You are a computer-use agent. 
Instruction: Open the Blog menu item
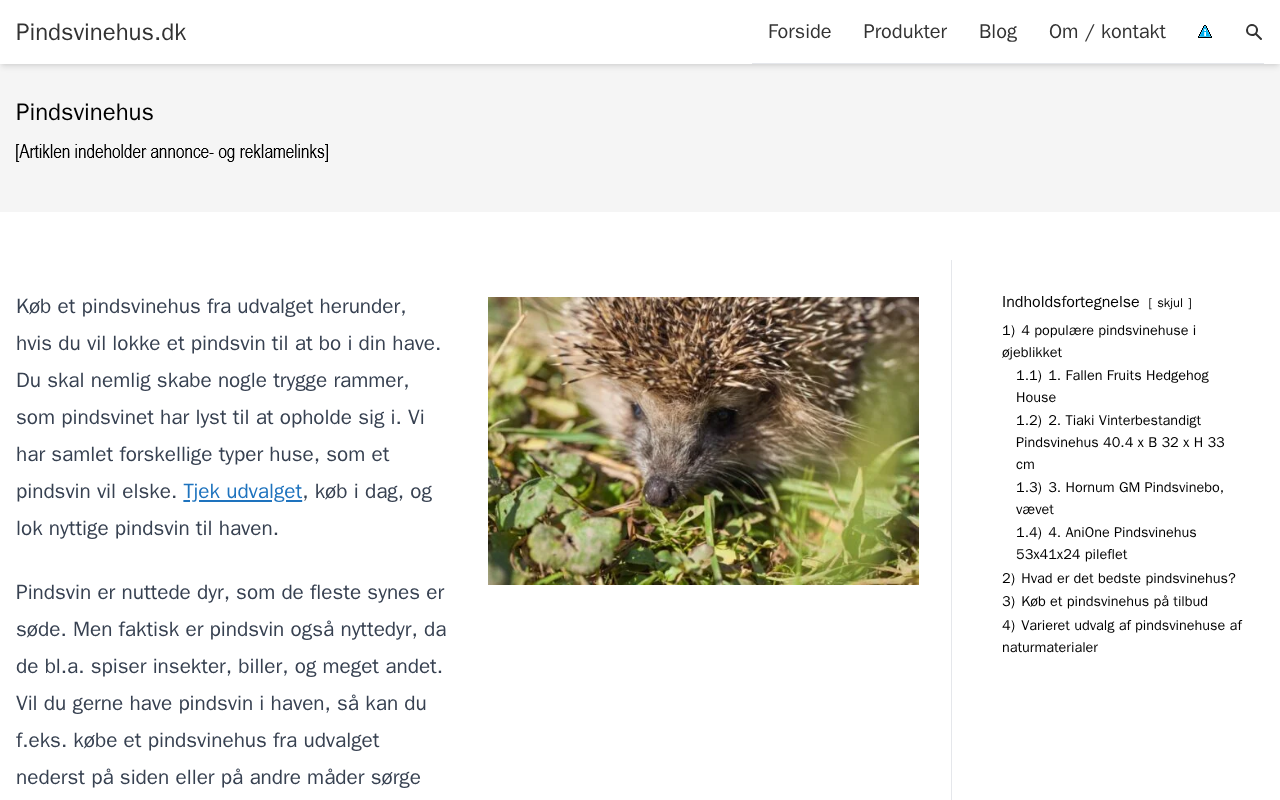click(997, 32)
